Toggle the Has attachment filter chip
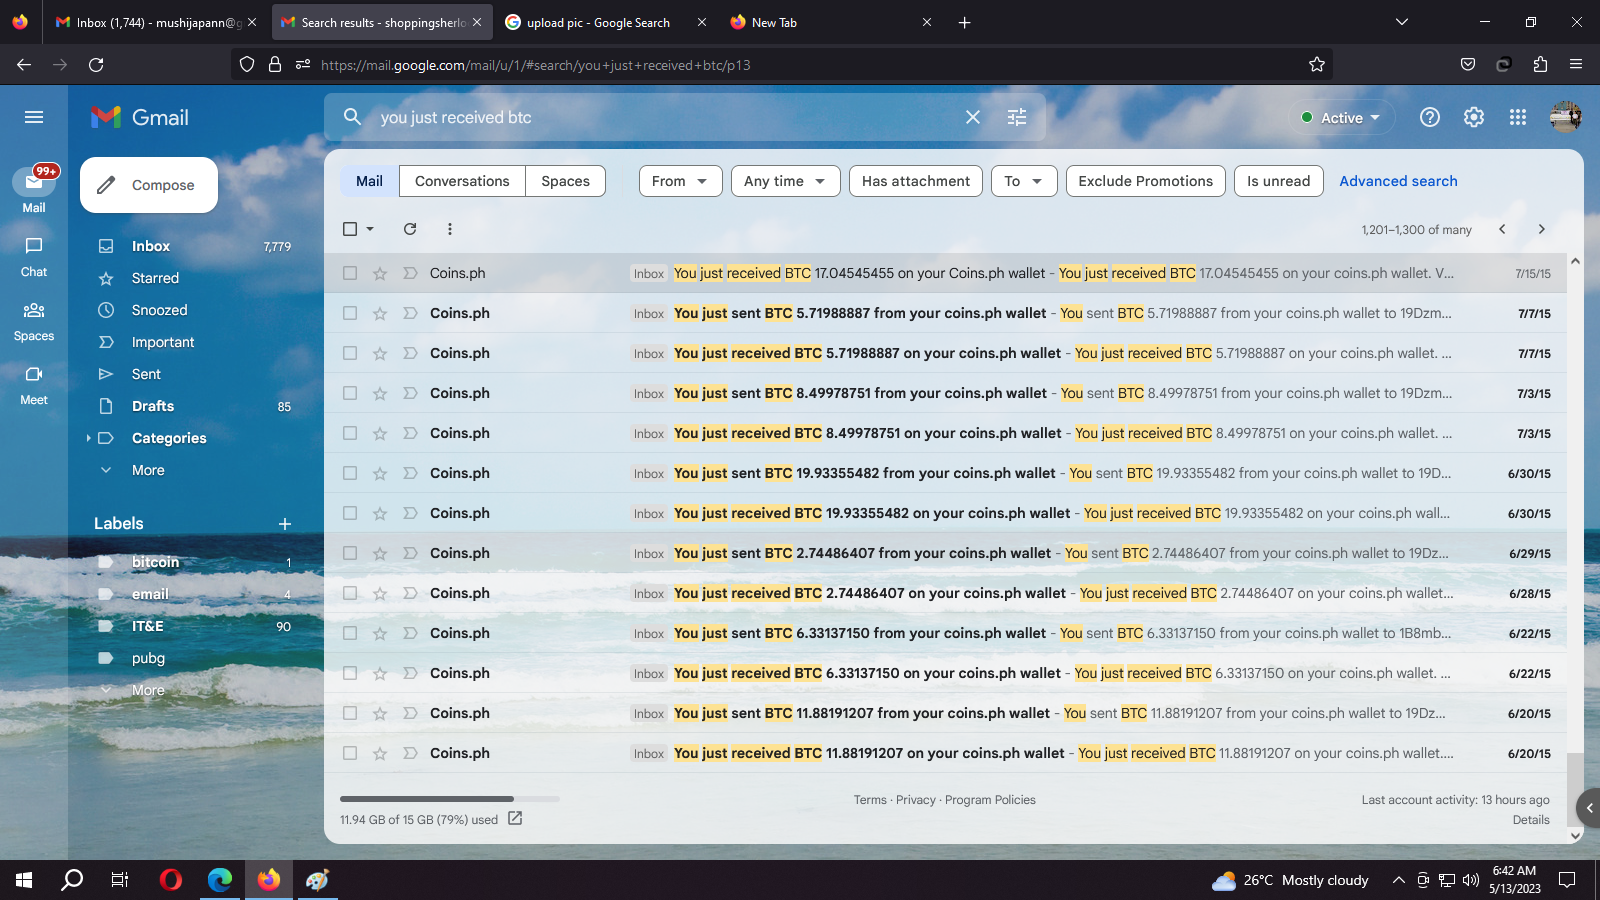Image resolution: width=1600 pixels, height=900 pixels. pyautogui.click(x=916, y=181)
